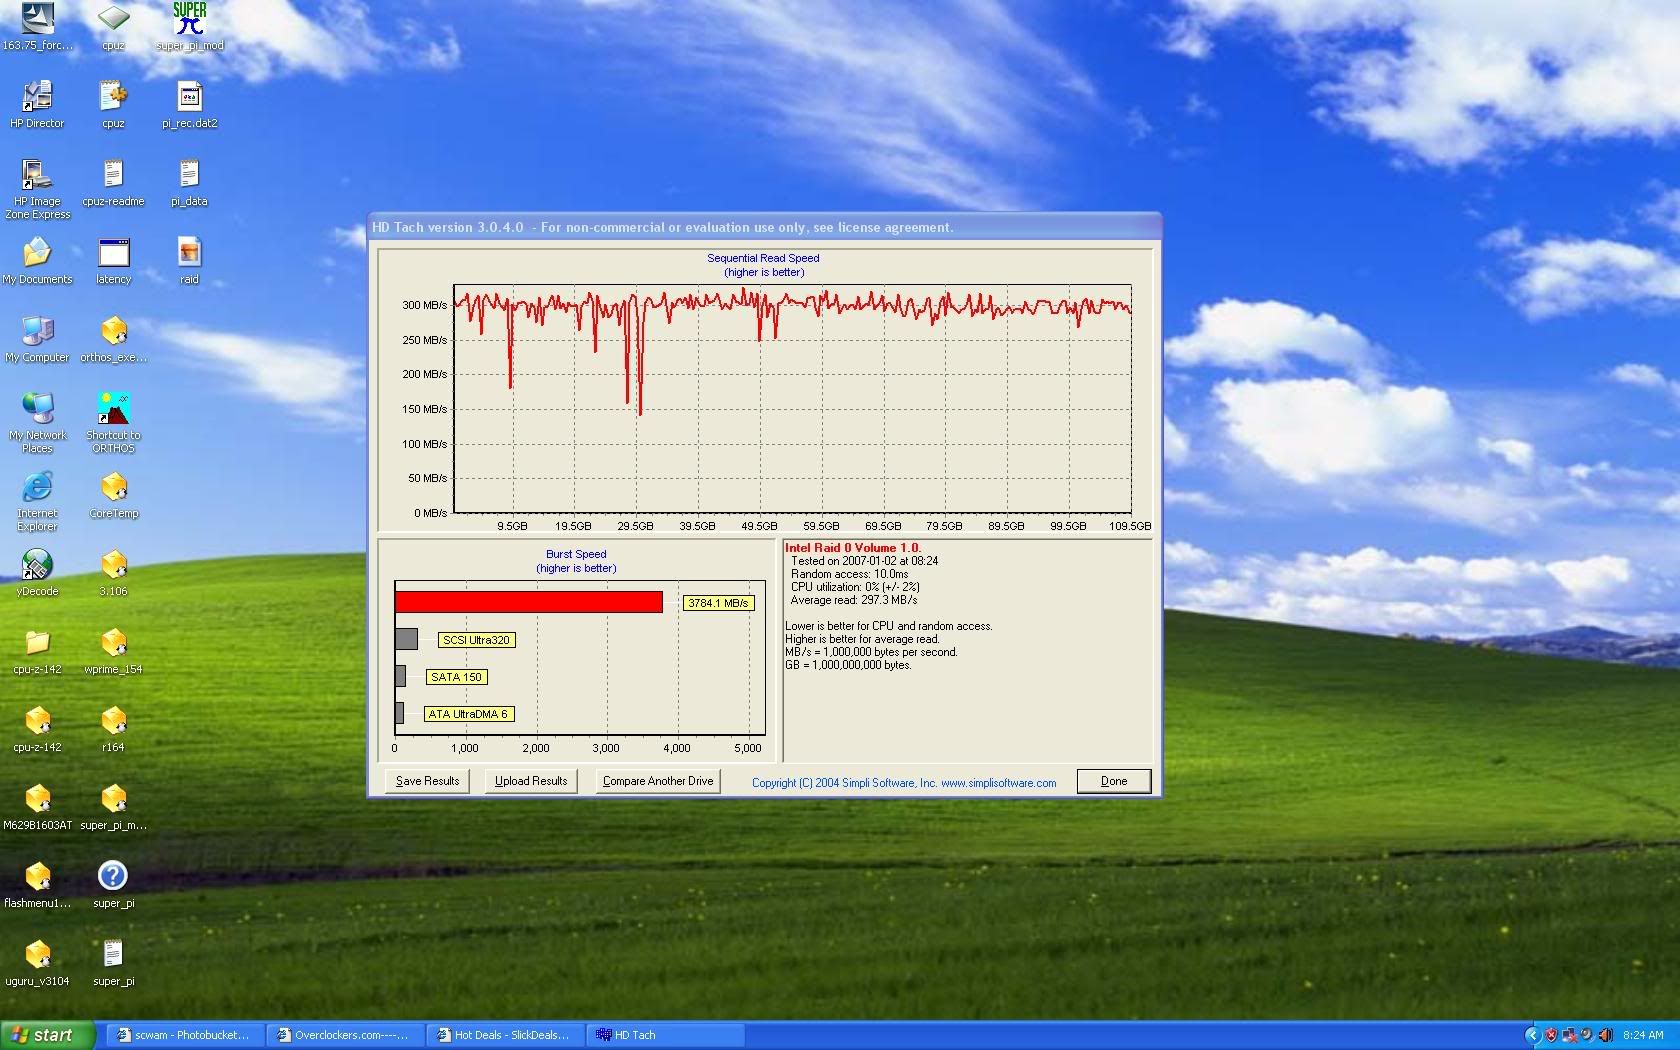Expand hidden system tray icons arrow
Image resolution: width=1680 pixels, height=1050 pixels.
coord(1531,1035)
